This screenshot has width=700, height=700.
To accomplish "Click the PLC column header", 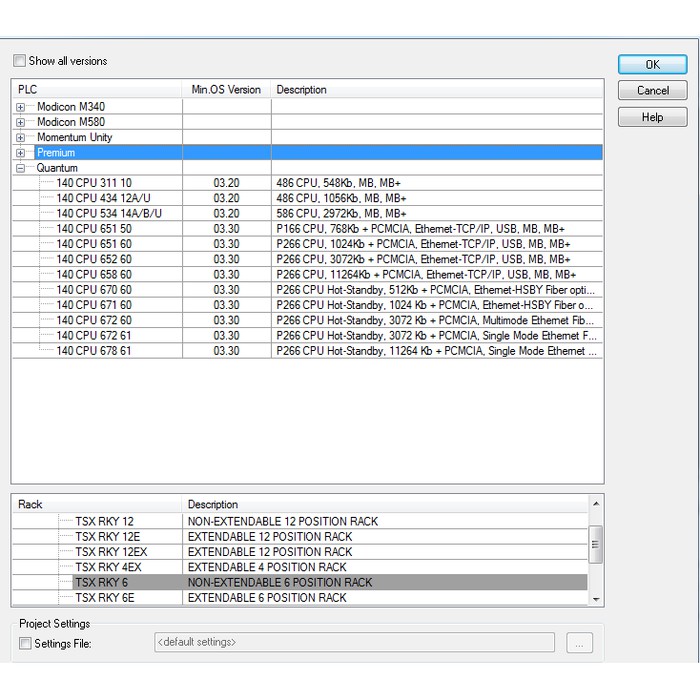I will tap(96, 90).
